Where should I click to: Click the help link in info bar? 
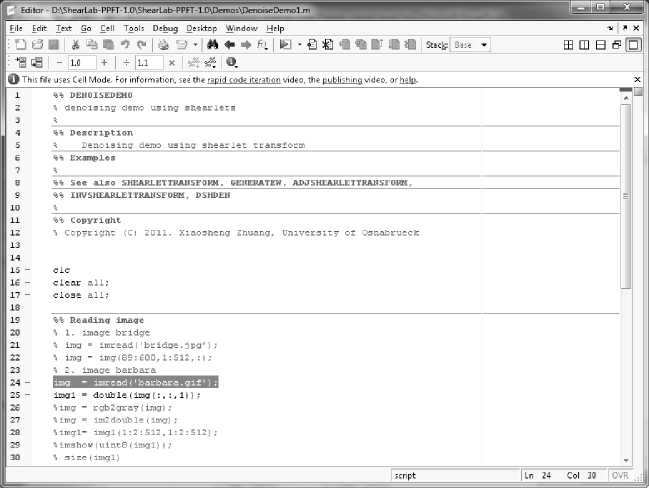tap(408, 79)
